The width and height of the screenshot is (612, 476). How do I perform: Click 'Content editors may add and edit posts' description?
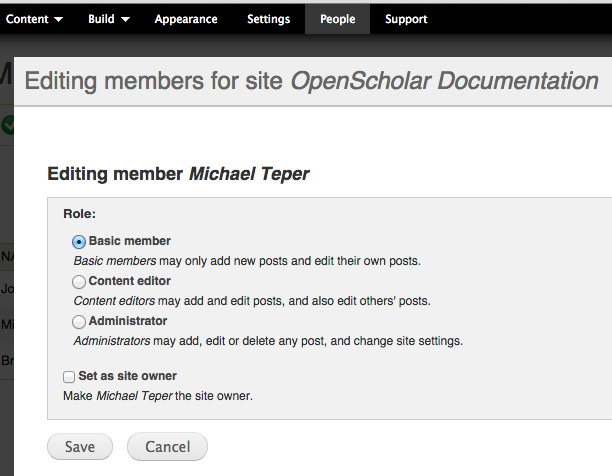(x=252, y=301)
